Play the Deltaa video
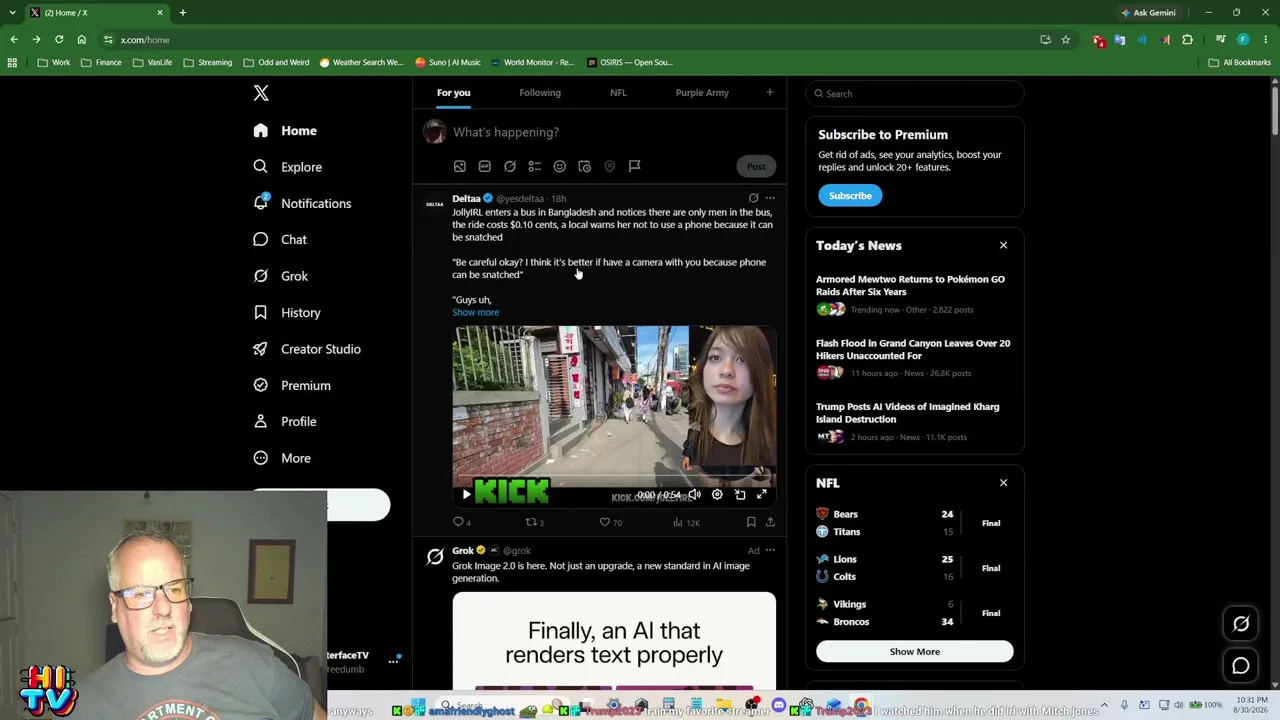 click(466, 494)
